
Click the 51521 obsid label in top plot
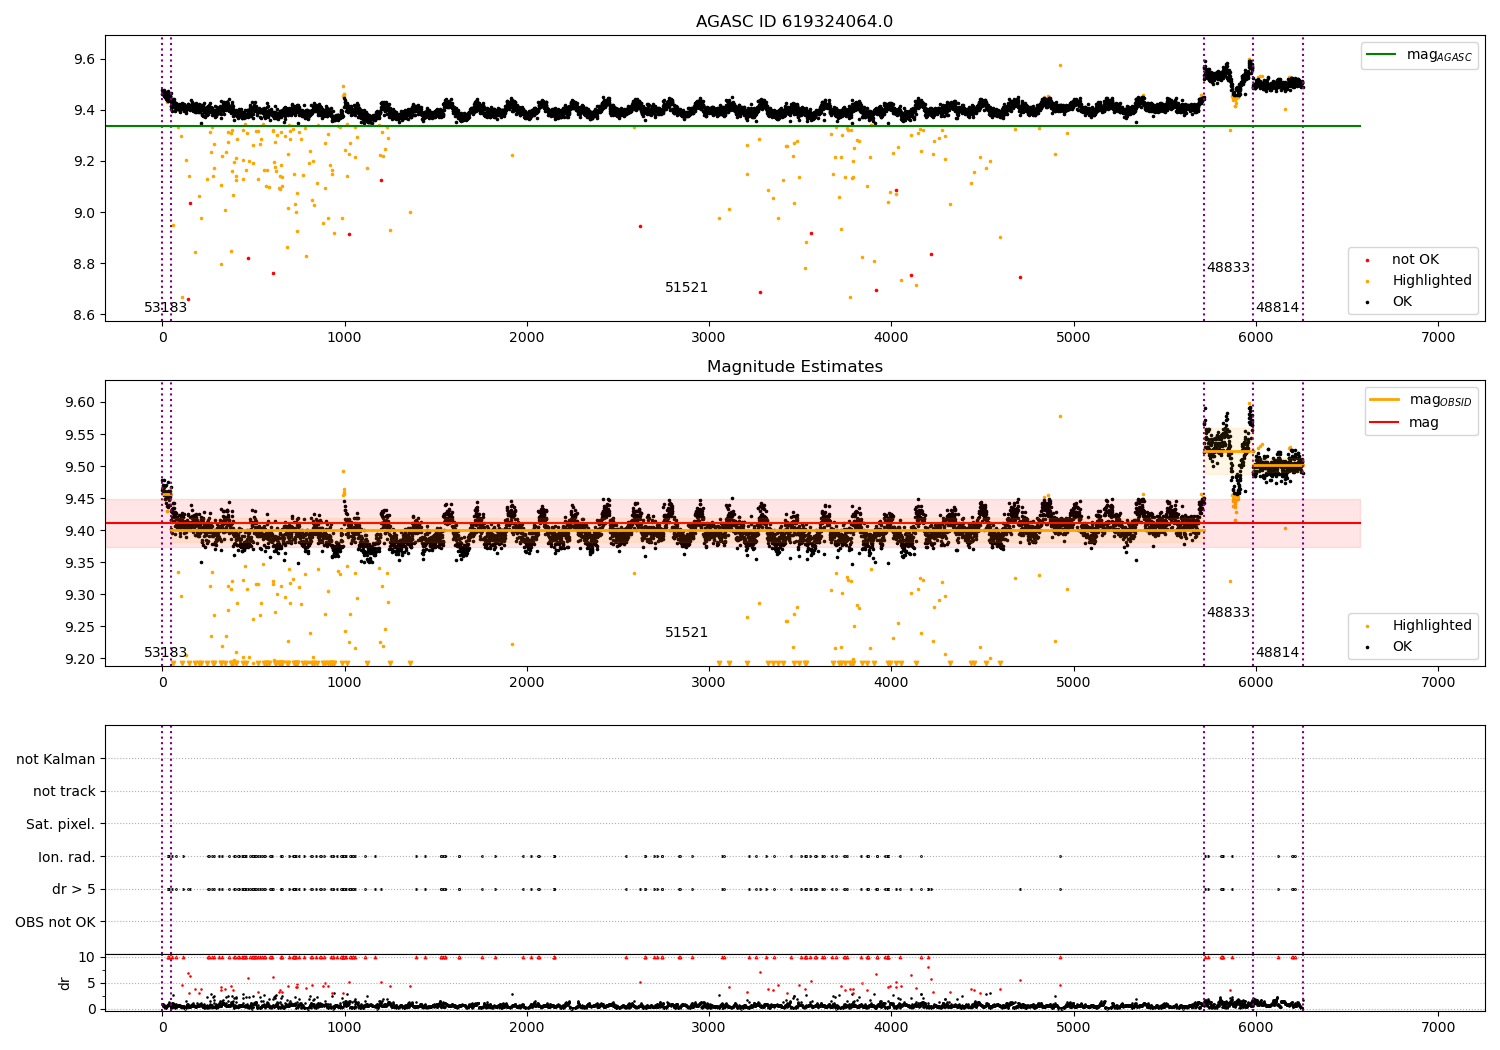(x=686, y=288)
